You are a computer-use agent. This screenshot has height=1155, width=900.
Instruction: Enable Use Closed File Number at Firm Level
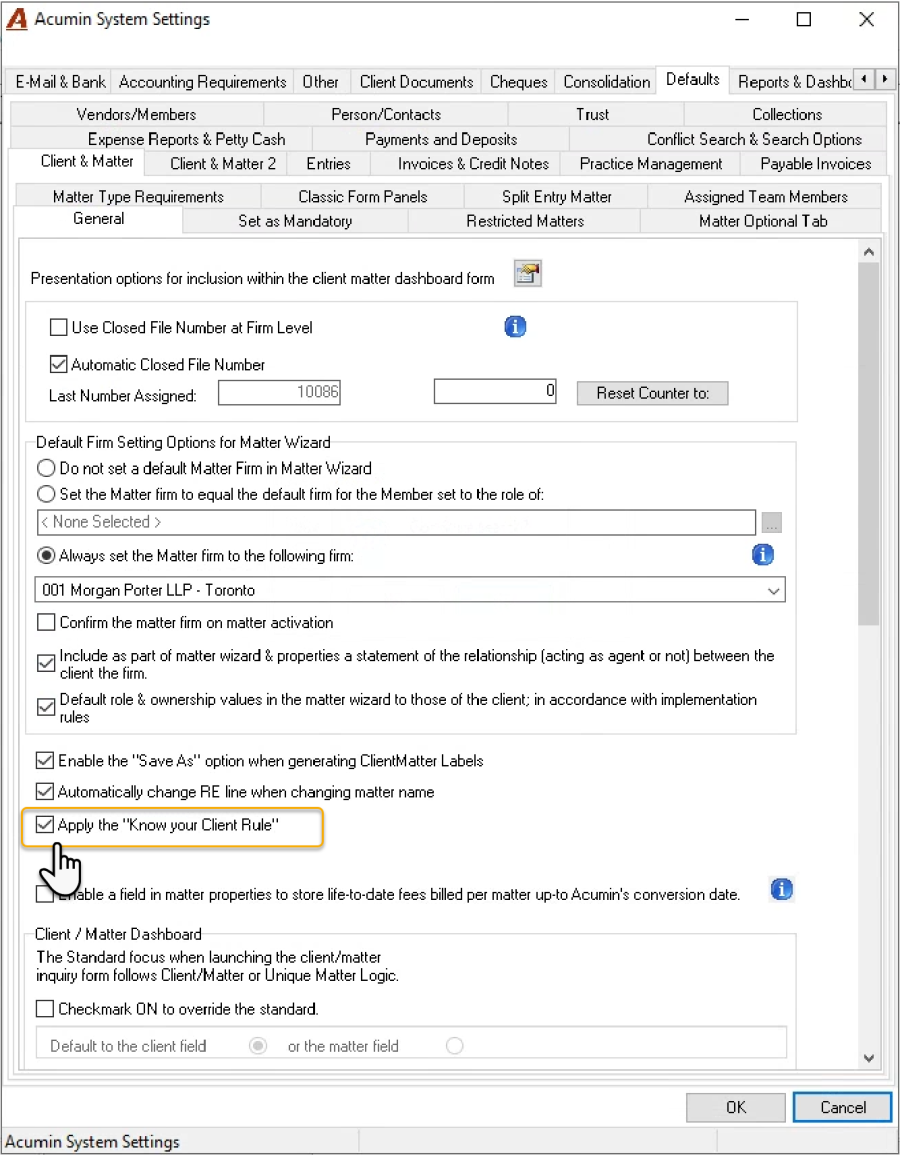click(58, 327)
